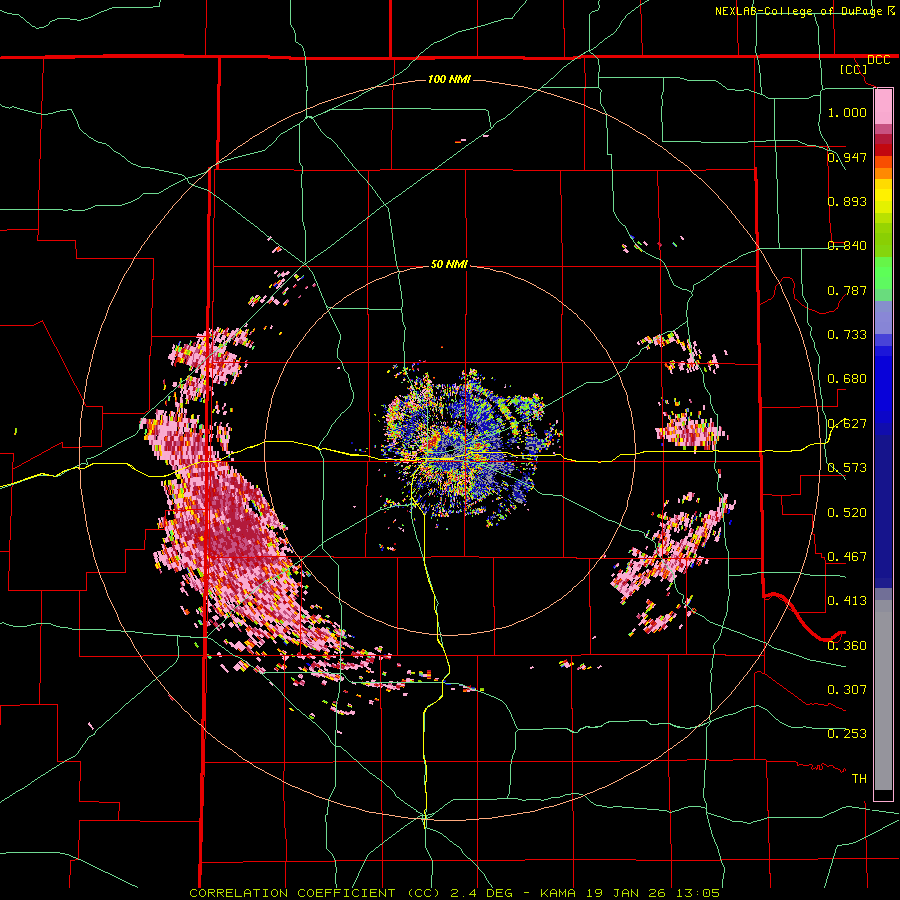Click the 0.307 scale value
The height and width of the screenshot is (900, 900).
pos(847,690)
